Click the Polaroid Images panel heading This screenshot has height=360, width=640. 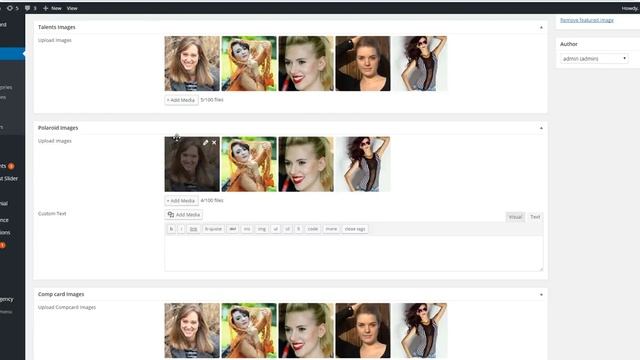click(x=58, y=128)
